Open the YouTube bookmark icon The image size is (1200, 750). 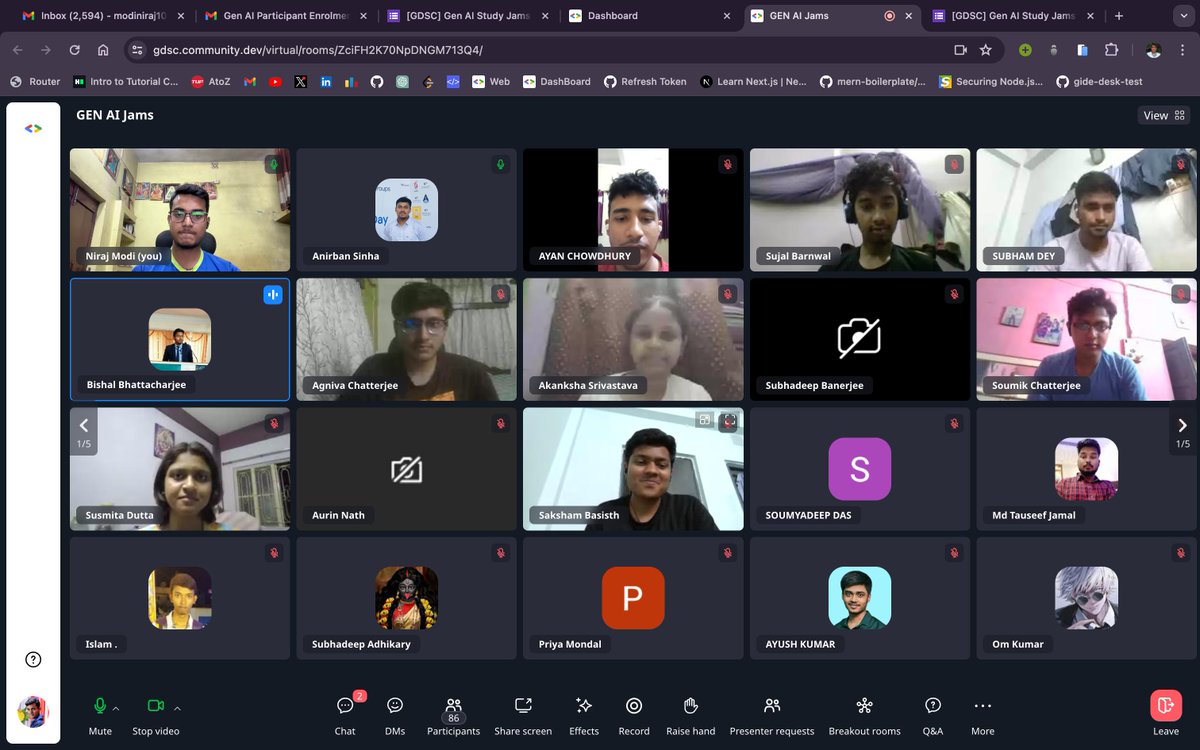(x=275, y=82)
